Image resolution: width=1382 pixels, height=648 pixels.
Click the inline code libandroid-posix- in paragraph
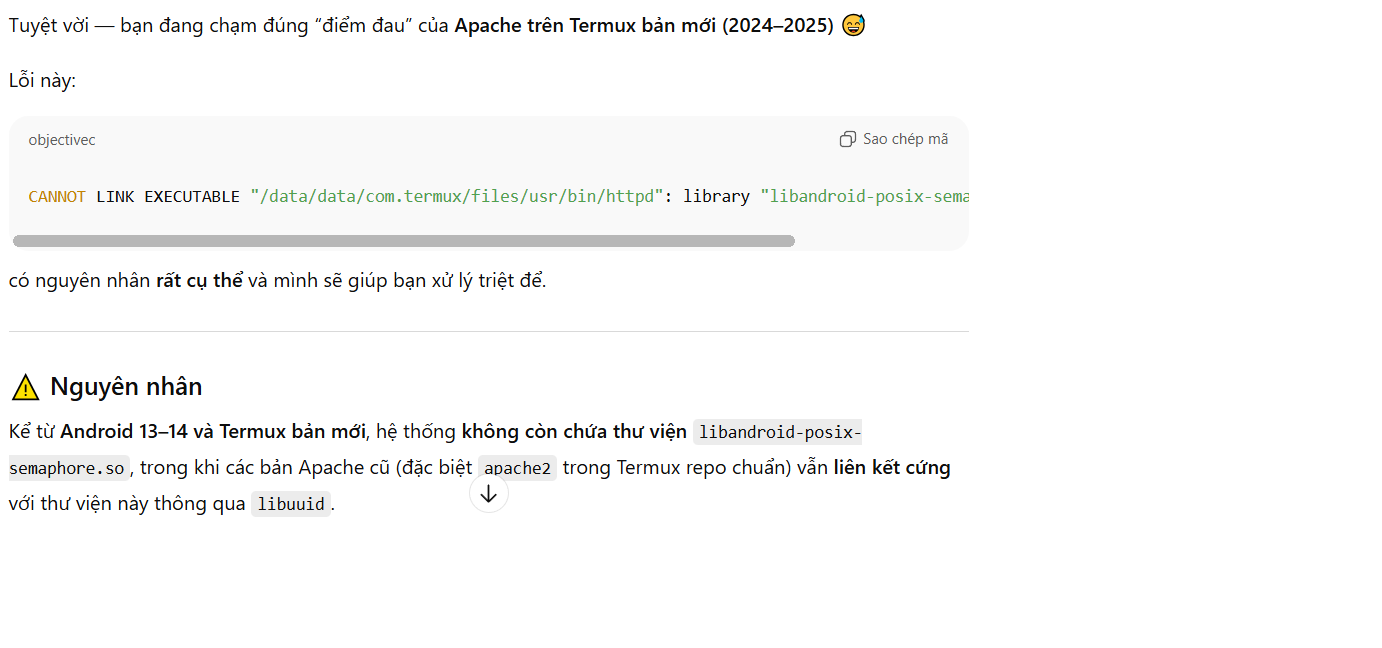pyautogui.click(x=779, y=432)
